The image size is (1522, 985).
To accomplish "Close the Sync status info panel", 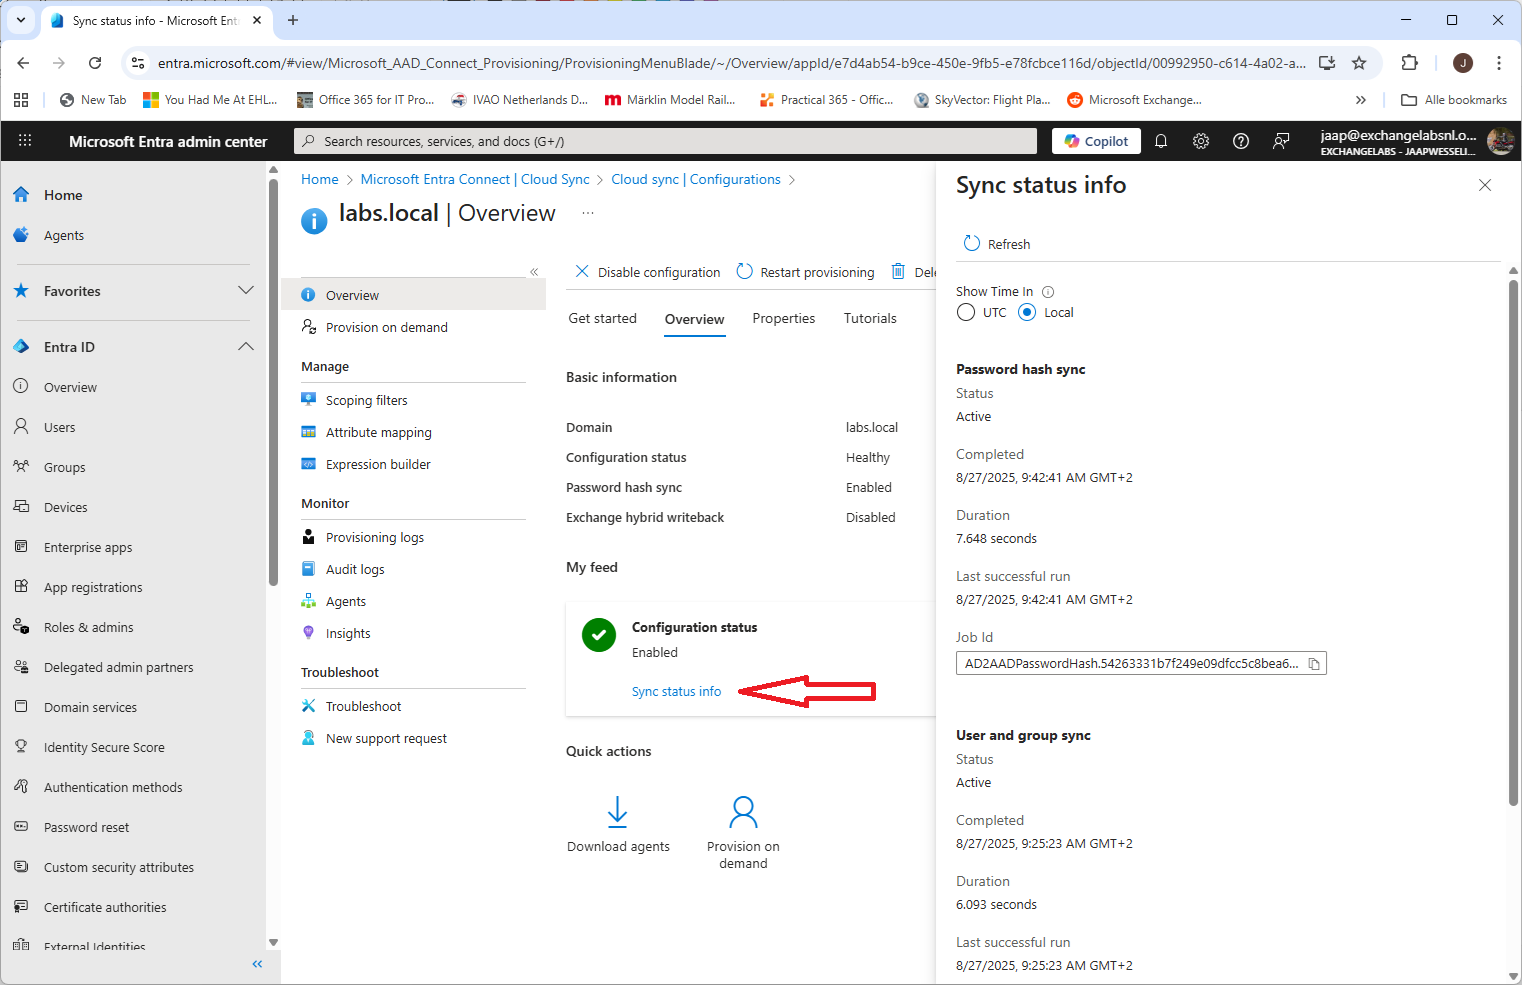I will coord(1484,185).
